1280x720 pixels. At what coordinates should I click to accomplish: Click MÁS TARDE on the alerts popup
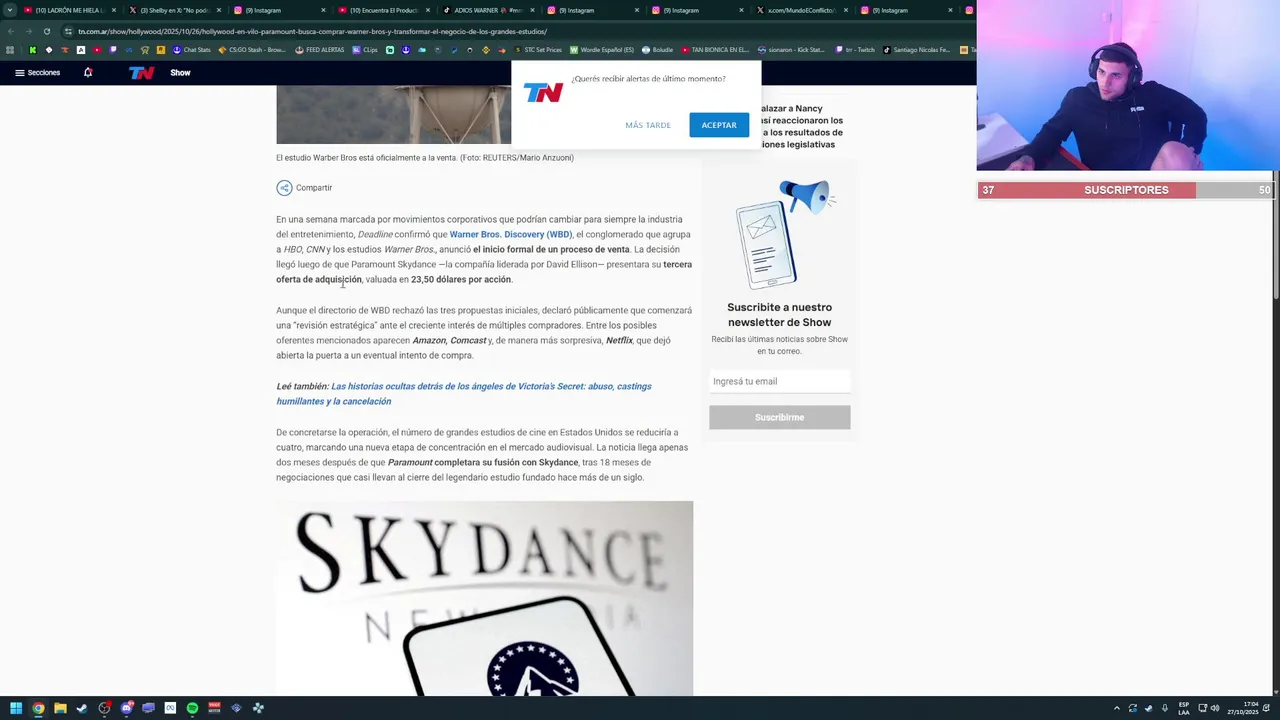coord(648,125)
